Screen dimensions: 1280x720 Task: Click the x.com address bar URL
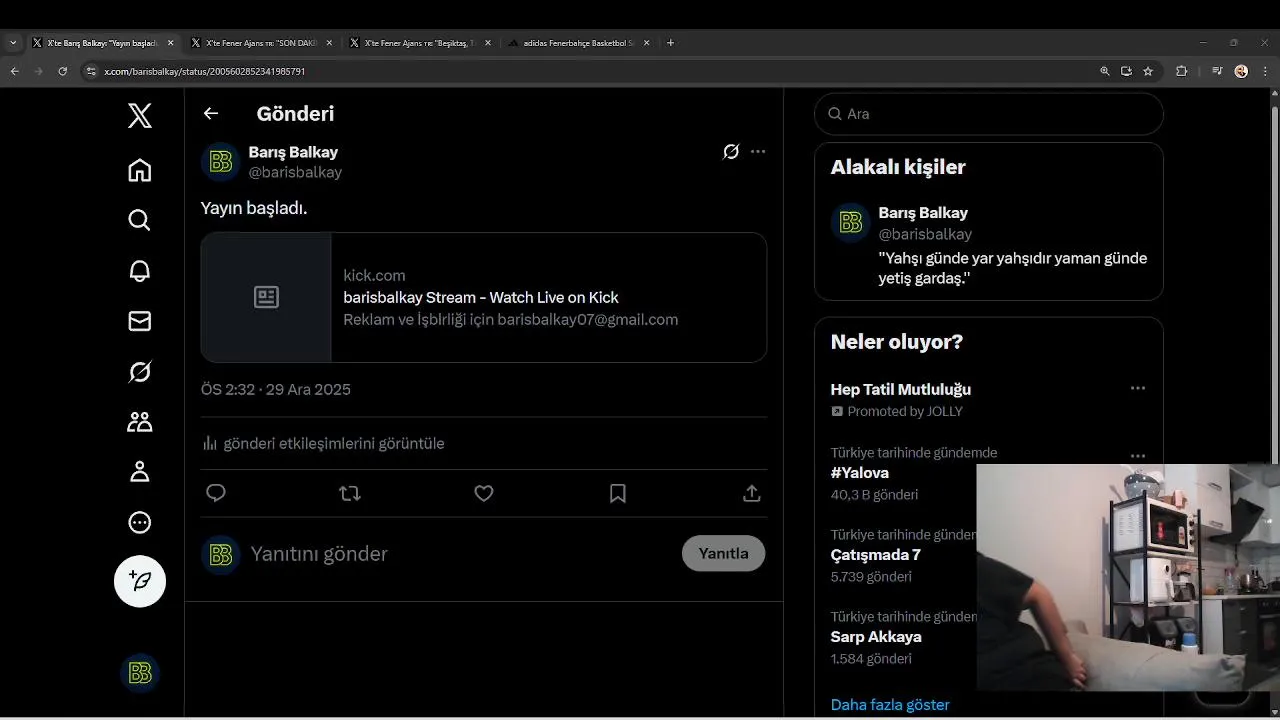[x=205, y=72]
